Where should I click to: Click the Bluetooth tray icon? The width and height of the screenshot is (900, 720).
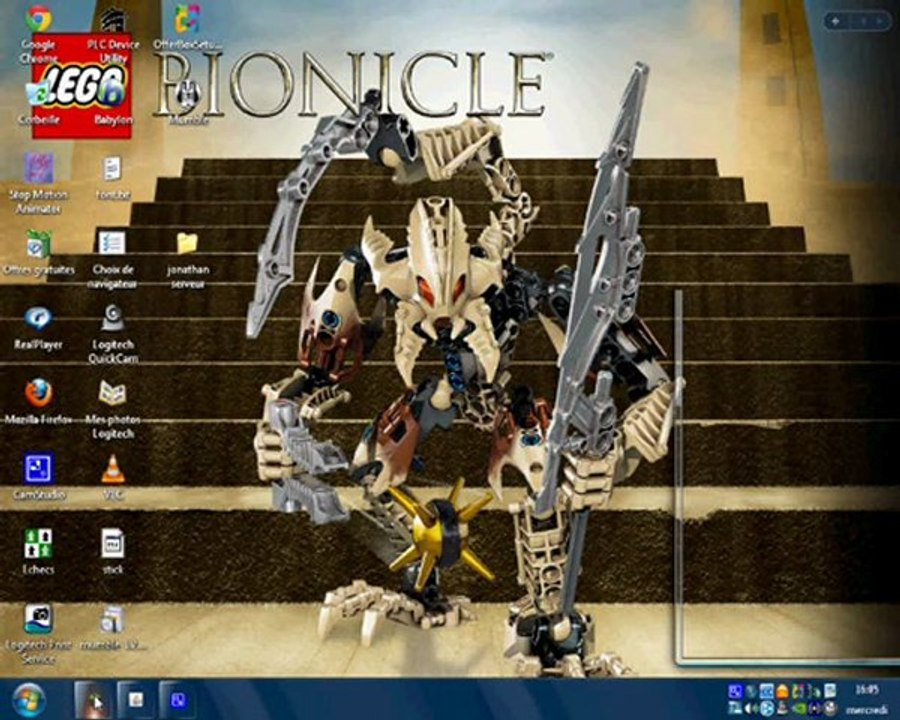click(x=767, y=709)
